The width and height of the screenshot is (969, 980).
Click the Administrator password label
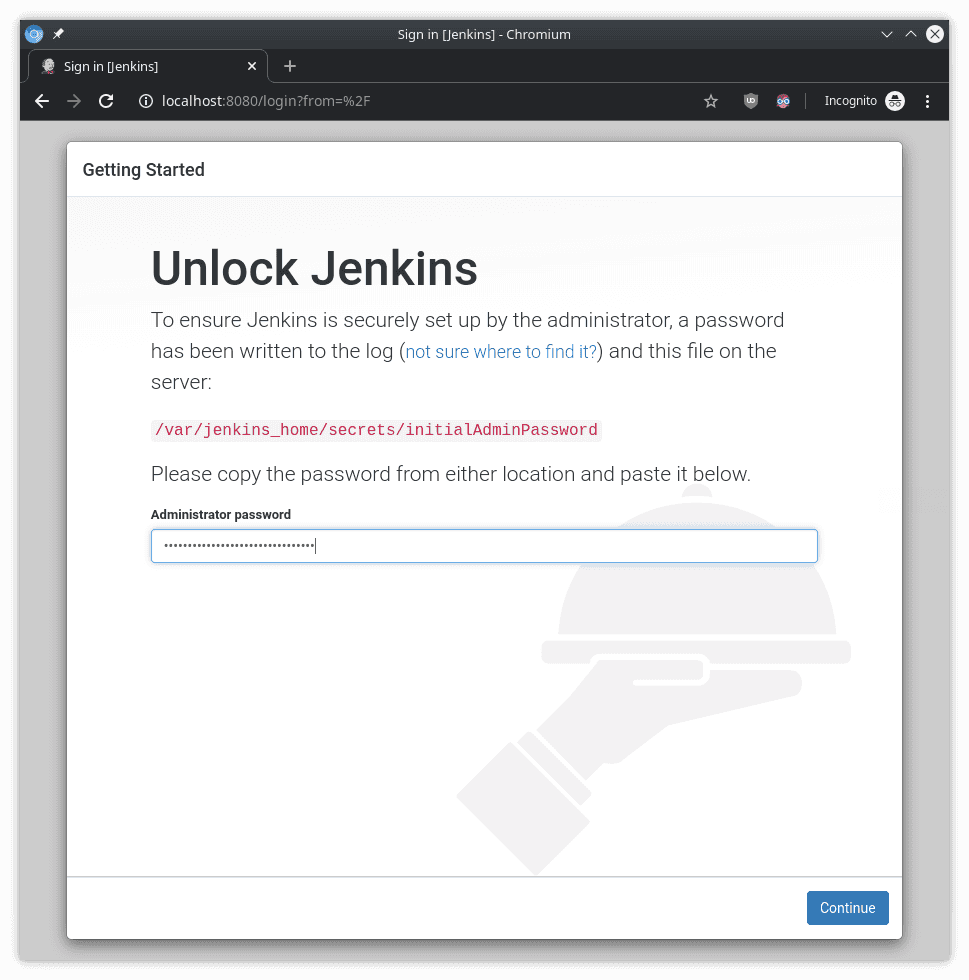[221, 514]
